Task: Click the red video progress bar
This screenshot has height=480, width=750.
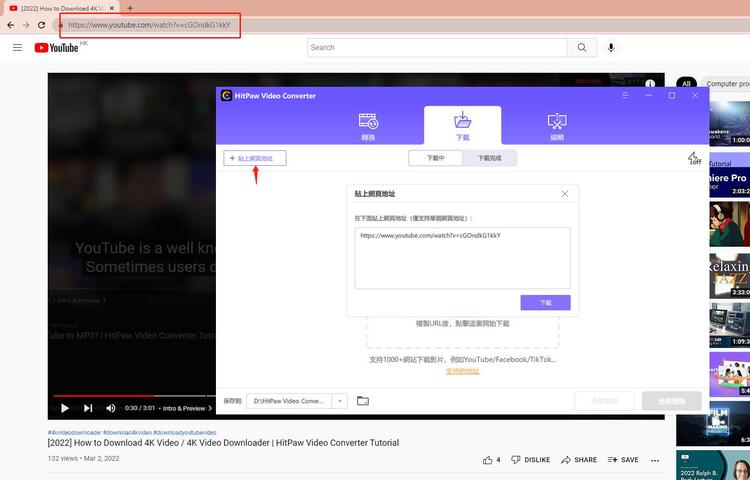Action: pyautogui.click(x=103, y=395)
